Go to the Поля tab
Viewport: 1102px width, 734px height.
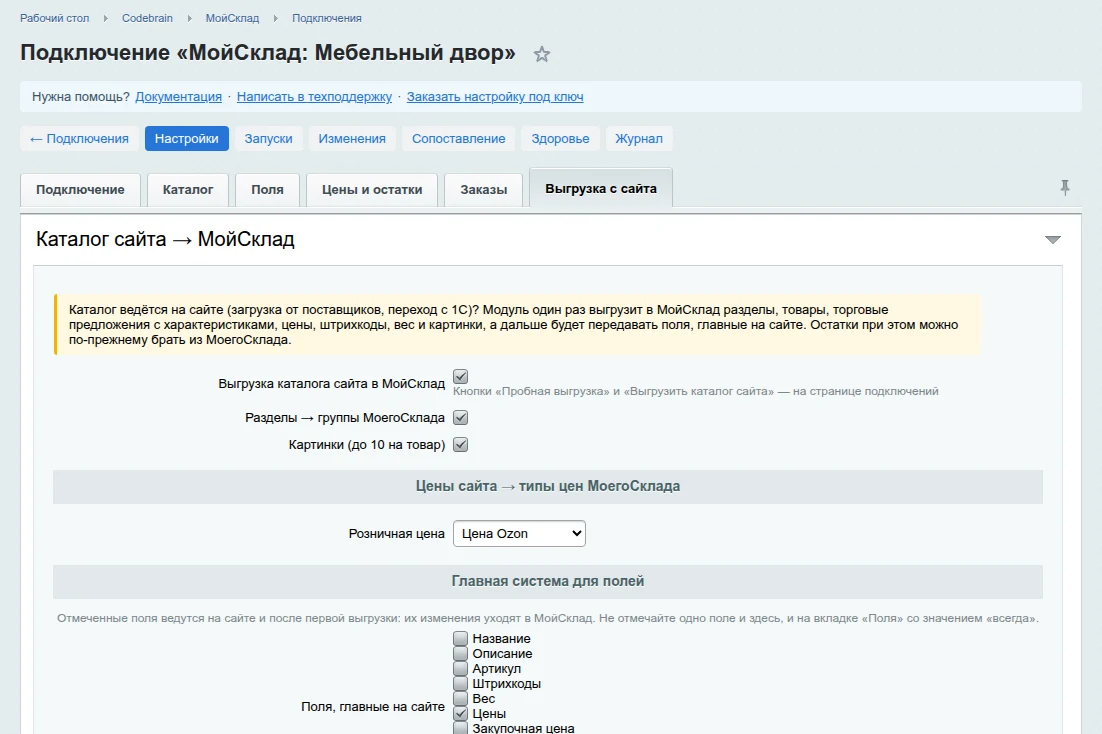(x=267, y=190)
